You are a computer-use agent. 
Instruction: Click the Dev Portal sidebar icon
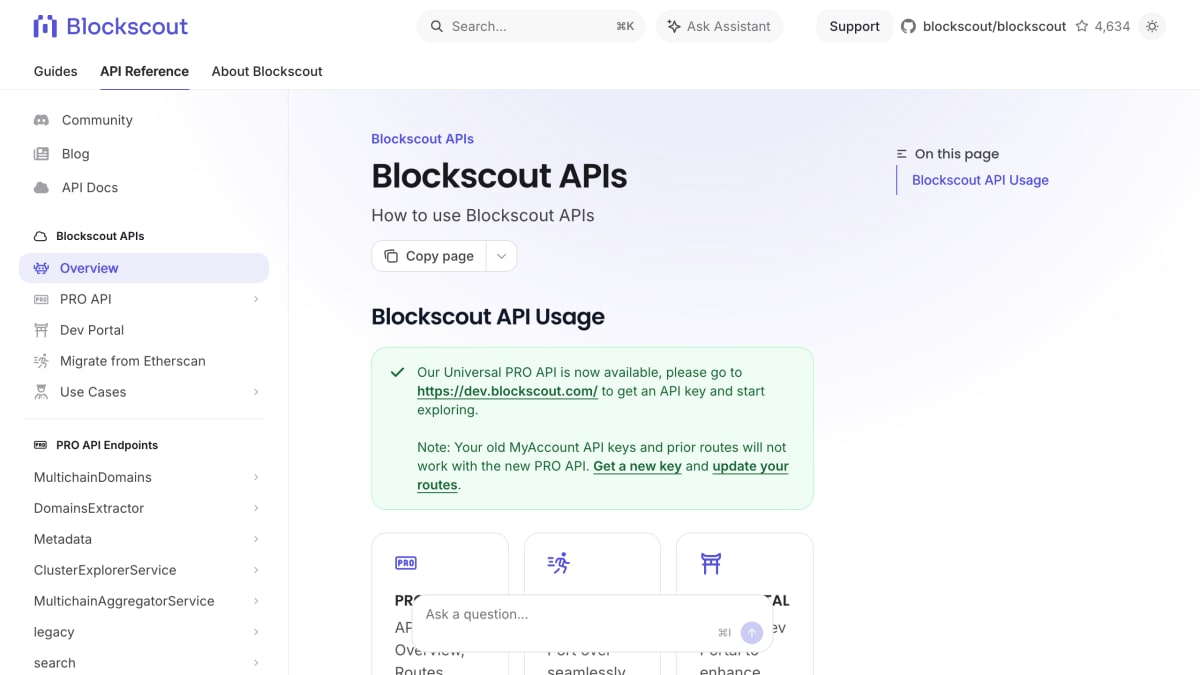coord(41,330)
